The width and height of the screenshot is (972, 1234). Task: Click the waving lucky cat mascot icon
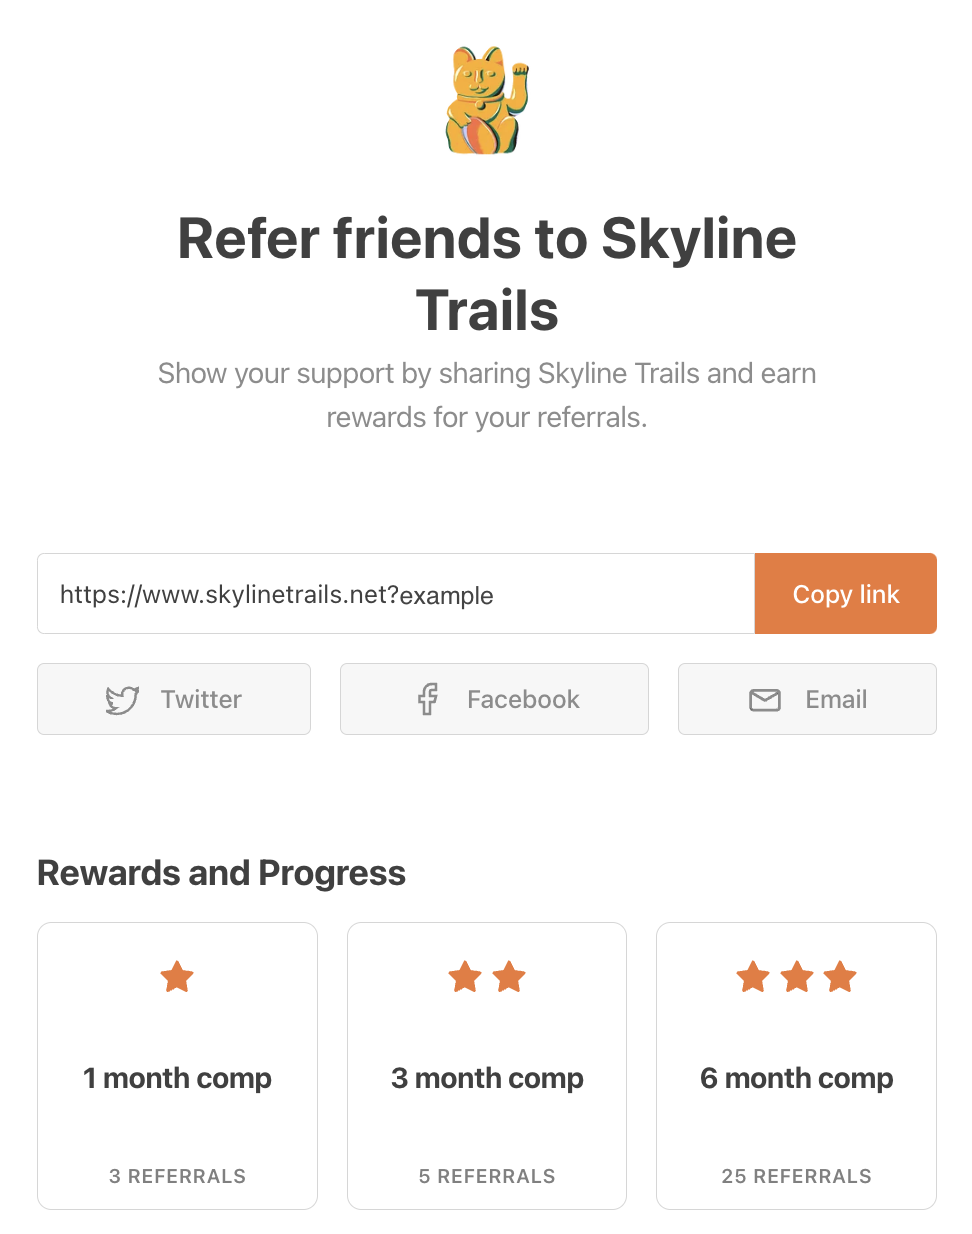(x=486, y=100)
